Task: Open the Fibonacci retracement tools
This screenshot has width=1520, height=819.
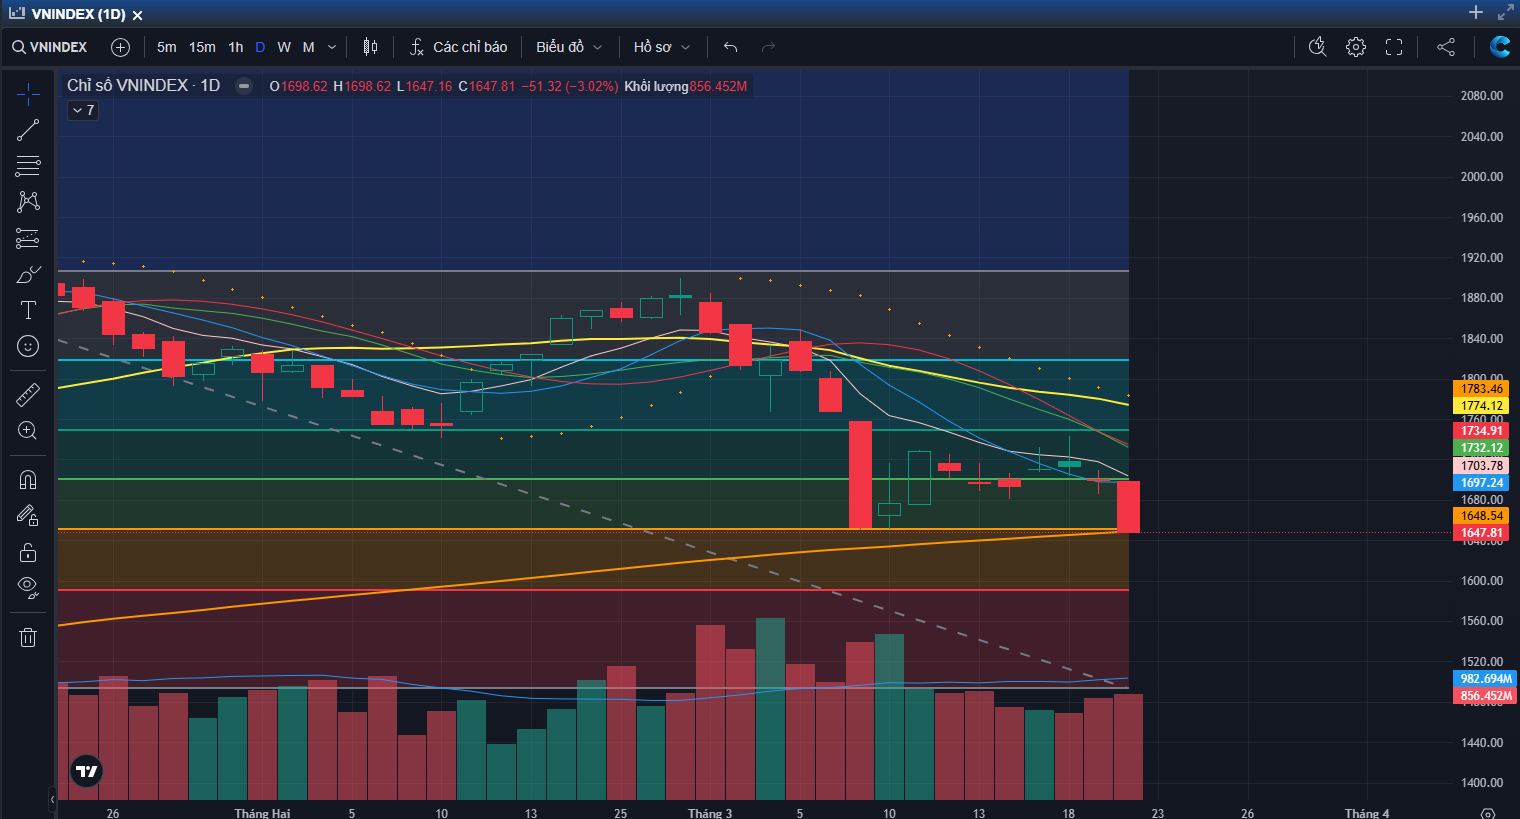Action: [28, 166]
